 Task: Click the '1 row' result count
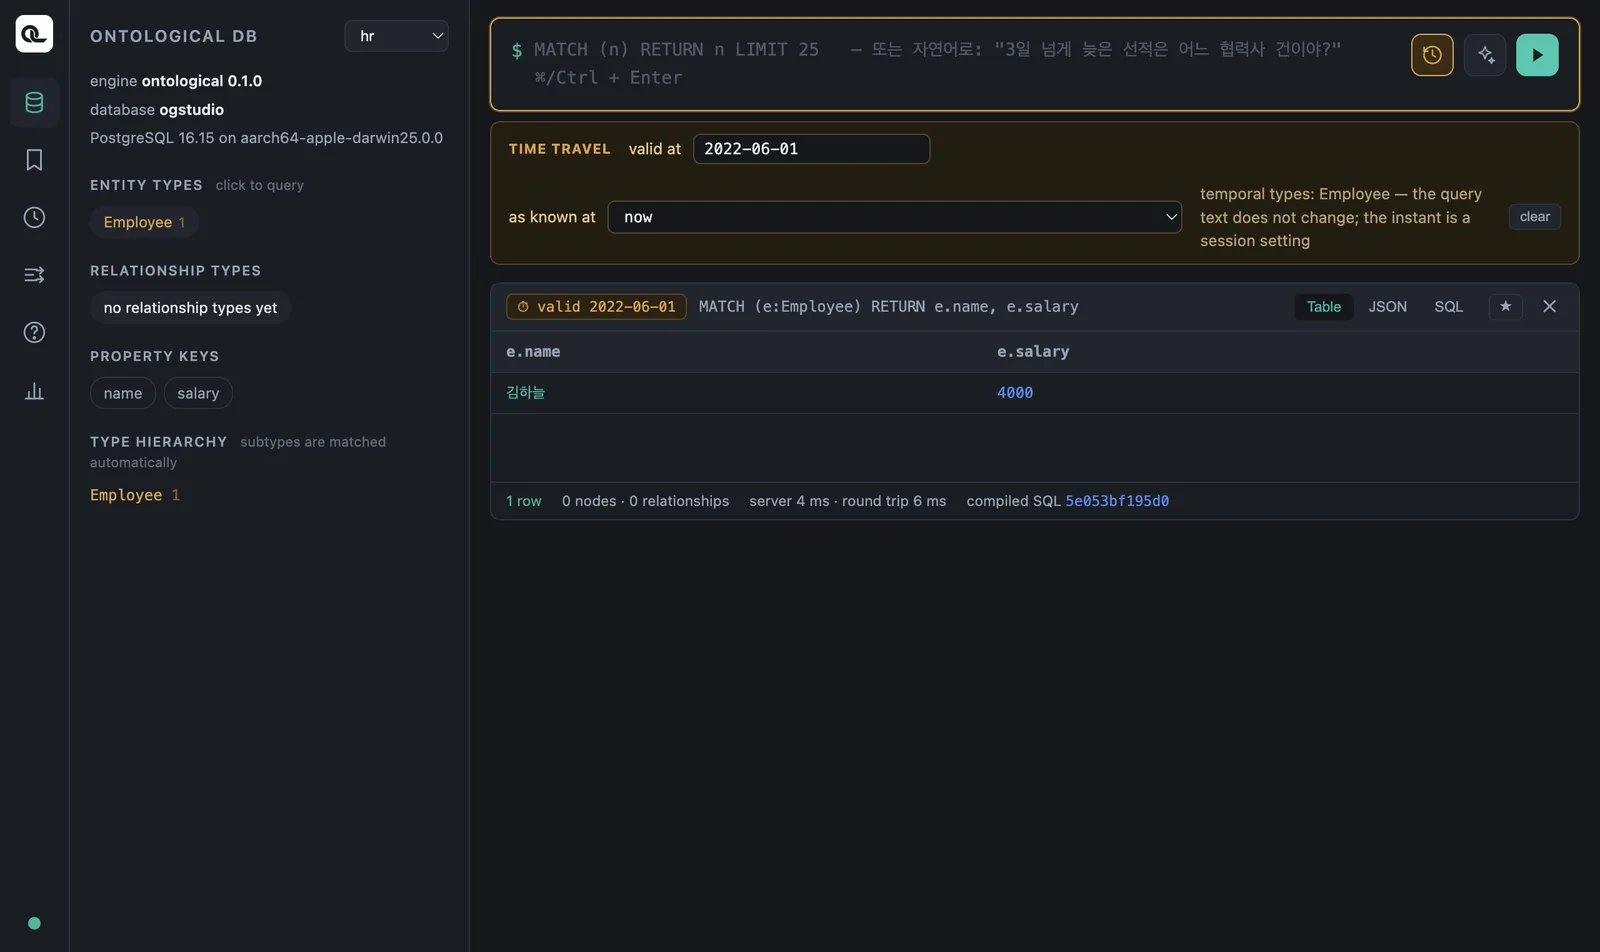pyautogui.click(x=524, y=501)
